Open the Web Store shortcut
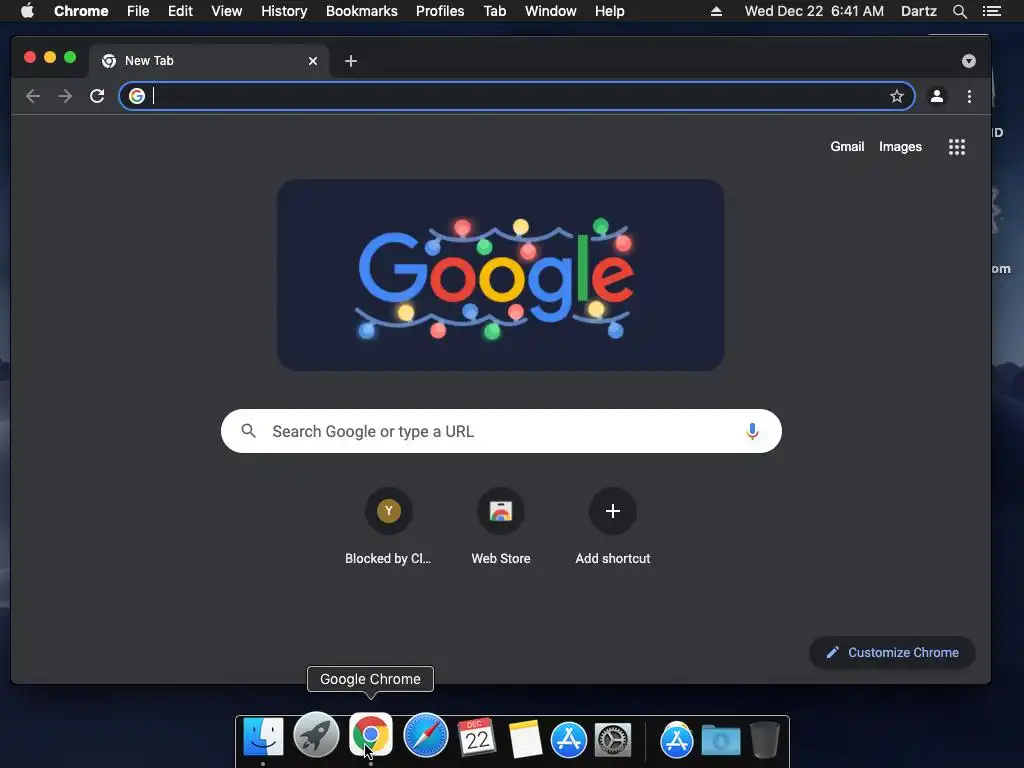 click(501, 528)
